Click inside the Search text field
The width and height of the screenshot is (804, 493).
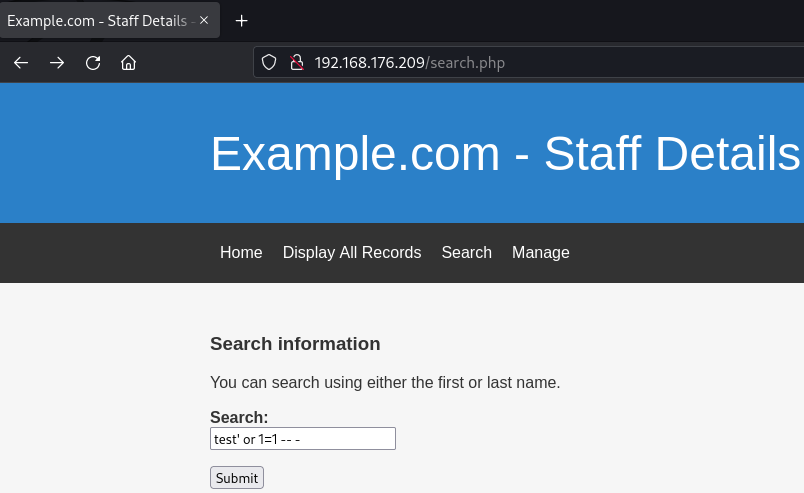tap(302, 439)
